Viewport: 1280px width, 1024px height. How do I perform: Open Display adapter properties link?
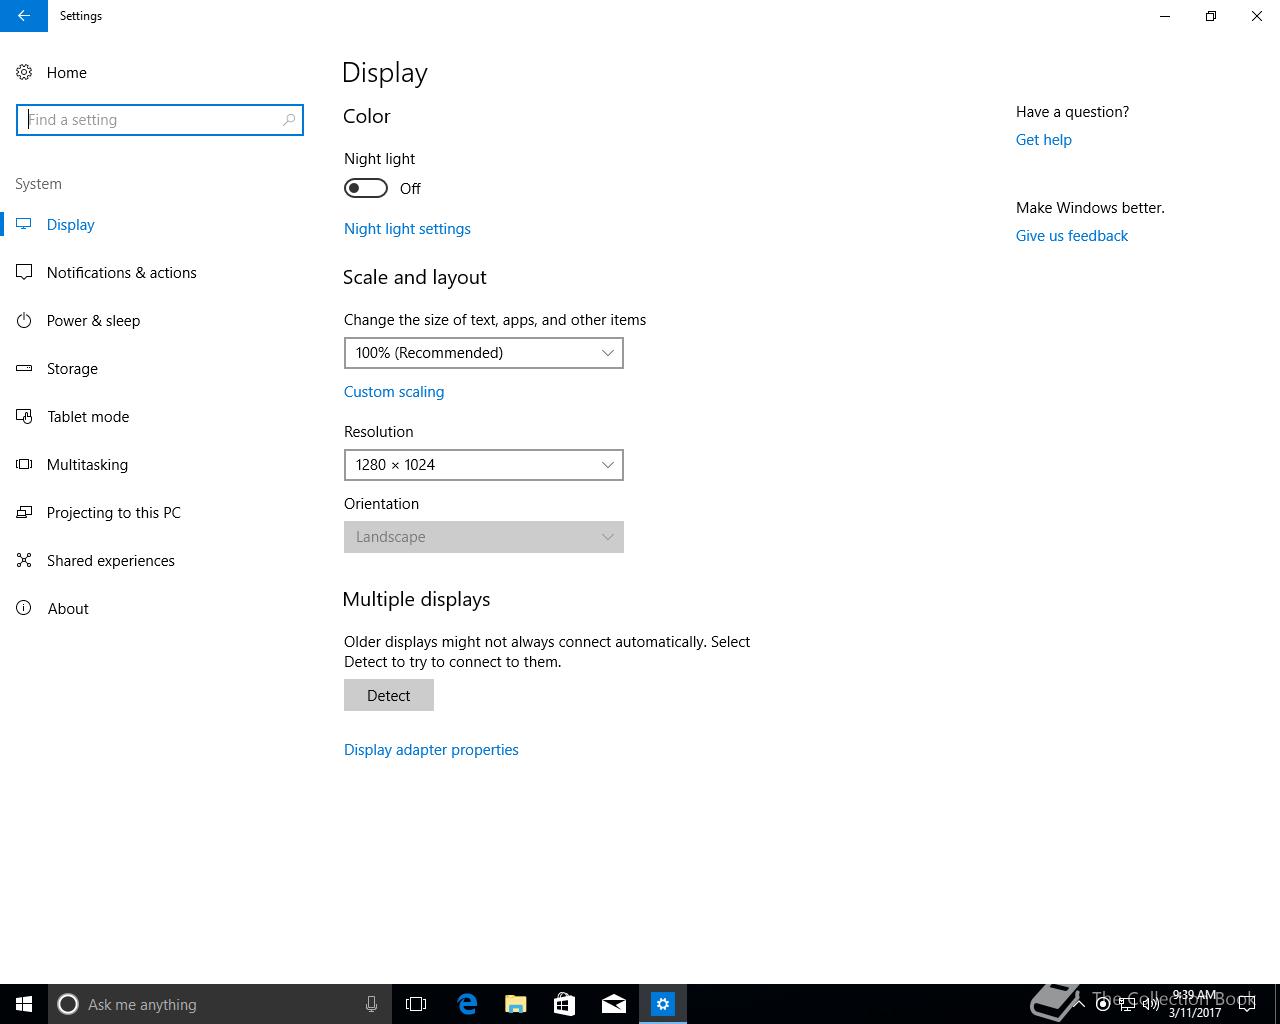point(431,750)
